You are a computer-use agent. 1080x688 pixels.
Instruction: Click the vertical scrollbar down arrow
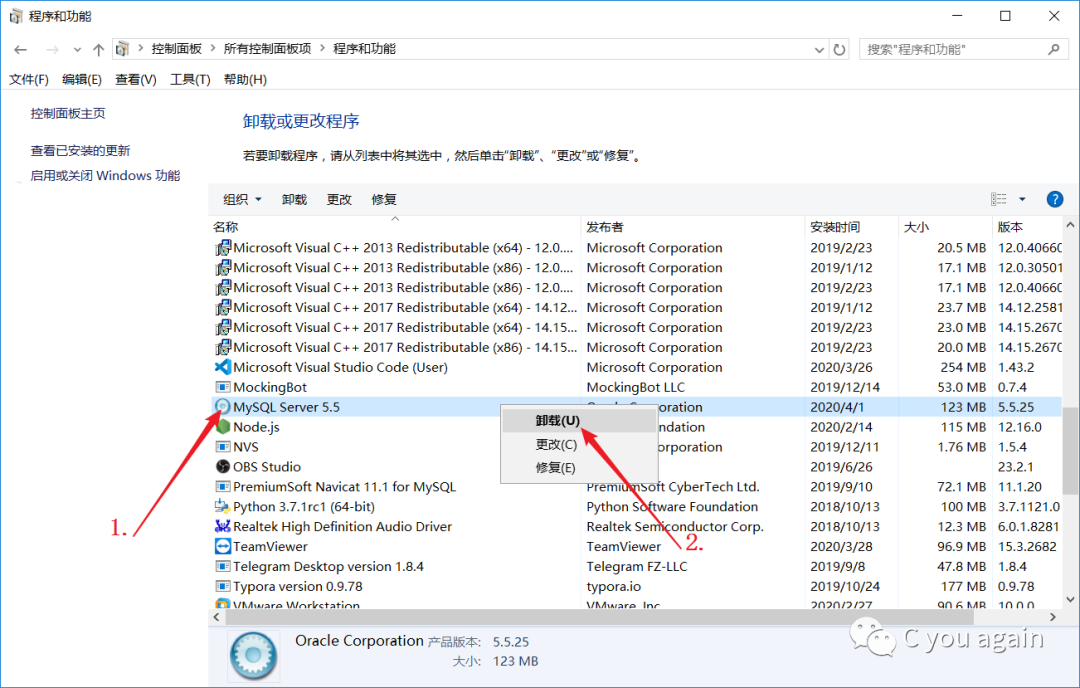1070,600
